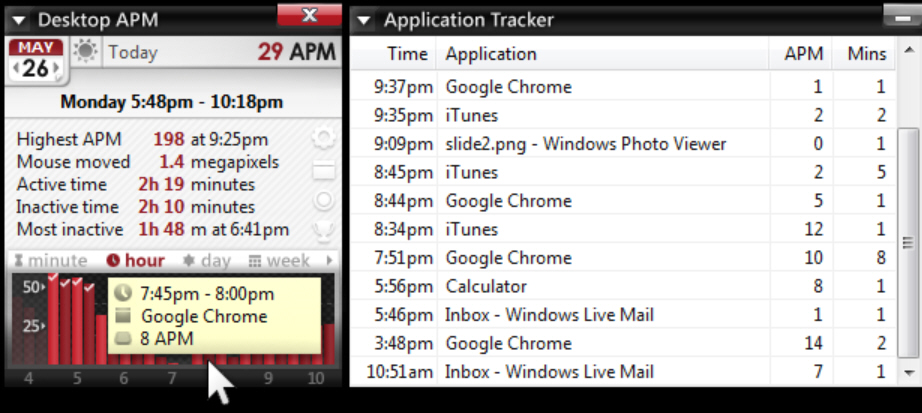Click the first checkmarked bar in chart
This screenshot has width=922, height=413.
pyautogui.click(x=53, y=319)
